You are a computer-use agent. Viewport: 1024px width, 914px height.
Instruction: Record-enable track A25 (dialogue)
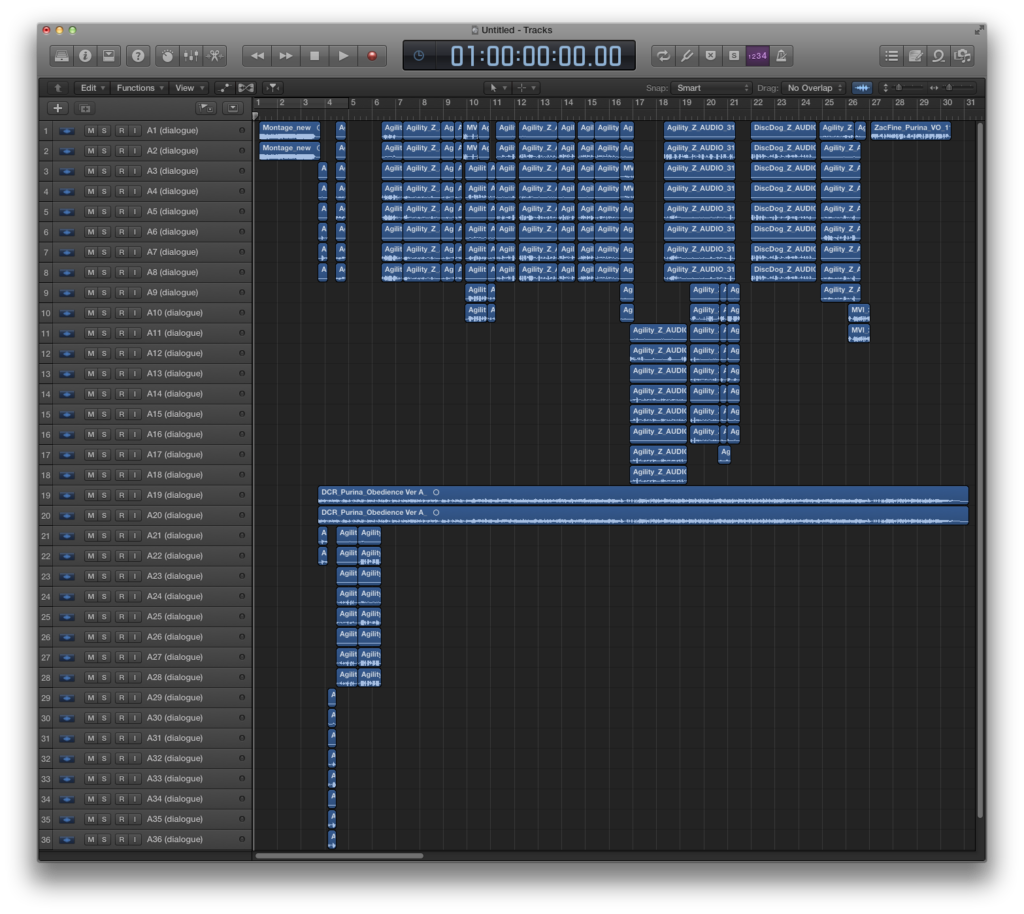[x=121, y=617]
